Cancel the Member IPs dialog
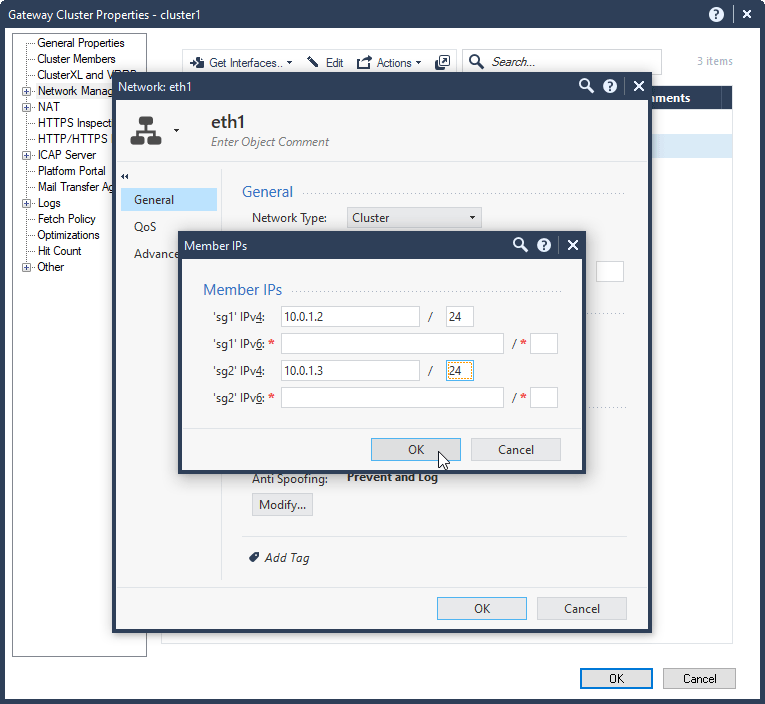The image size is (765, 704). [x=516, y=449]
